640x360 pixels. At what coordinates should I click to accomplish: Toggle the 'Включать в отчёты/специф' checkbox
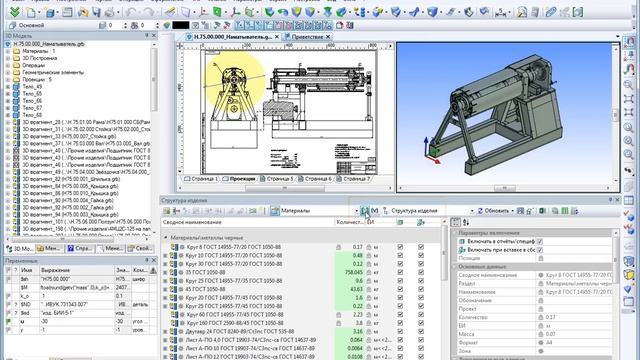540,241
